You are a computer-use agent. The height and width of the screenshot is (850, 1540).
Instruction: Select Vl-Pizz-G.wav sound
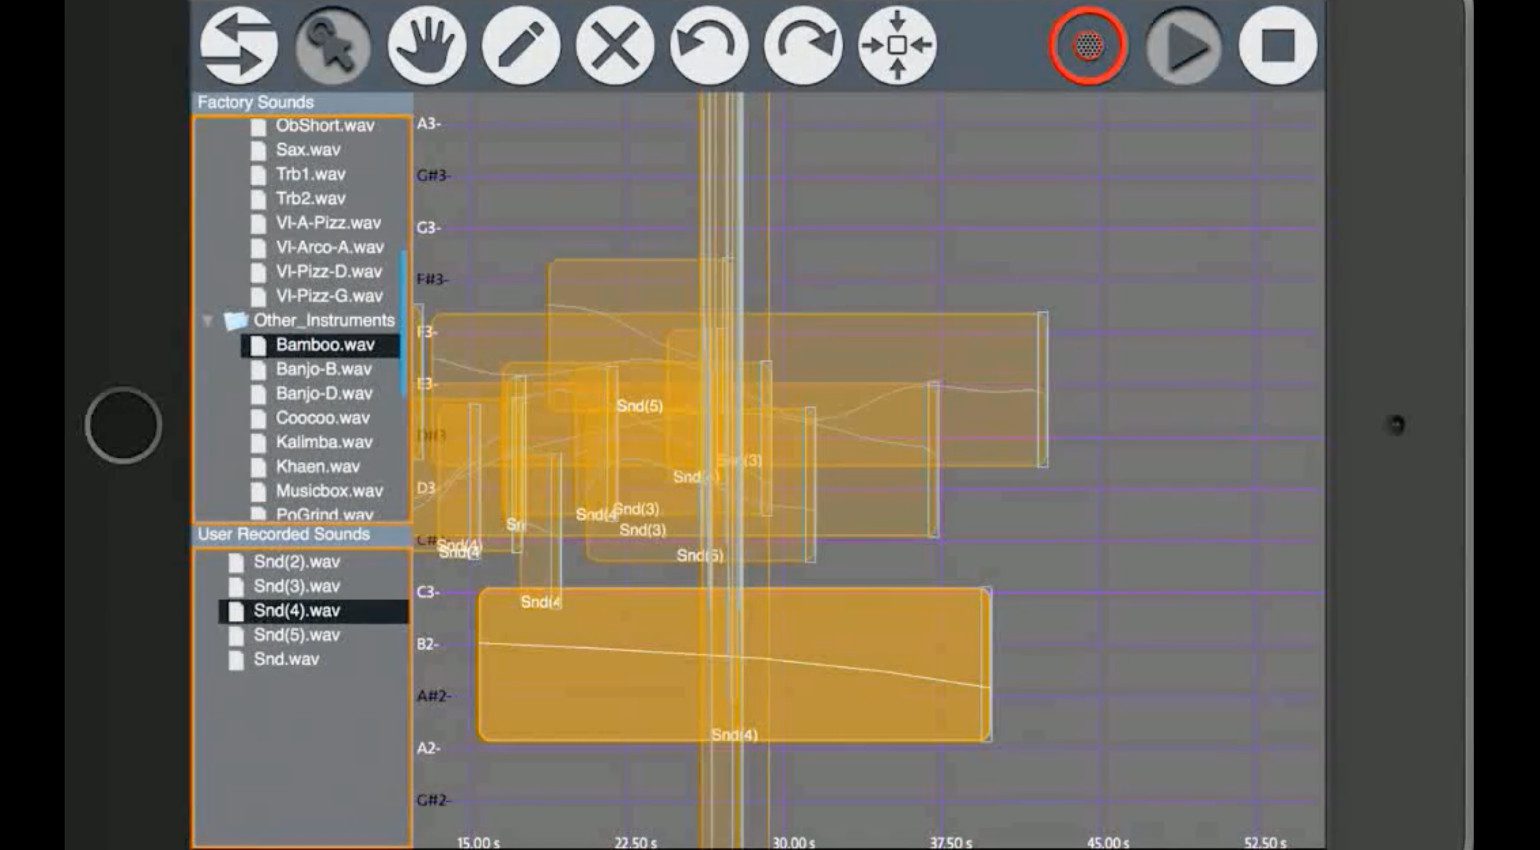click(x=329, y=296)
